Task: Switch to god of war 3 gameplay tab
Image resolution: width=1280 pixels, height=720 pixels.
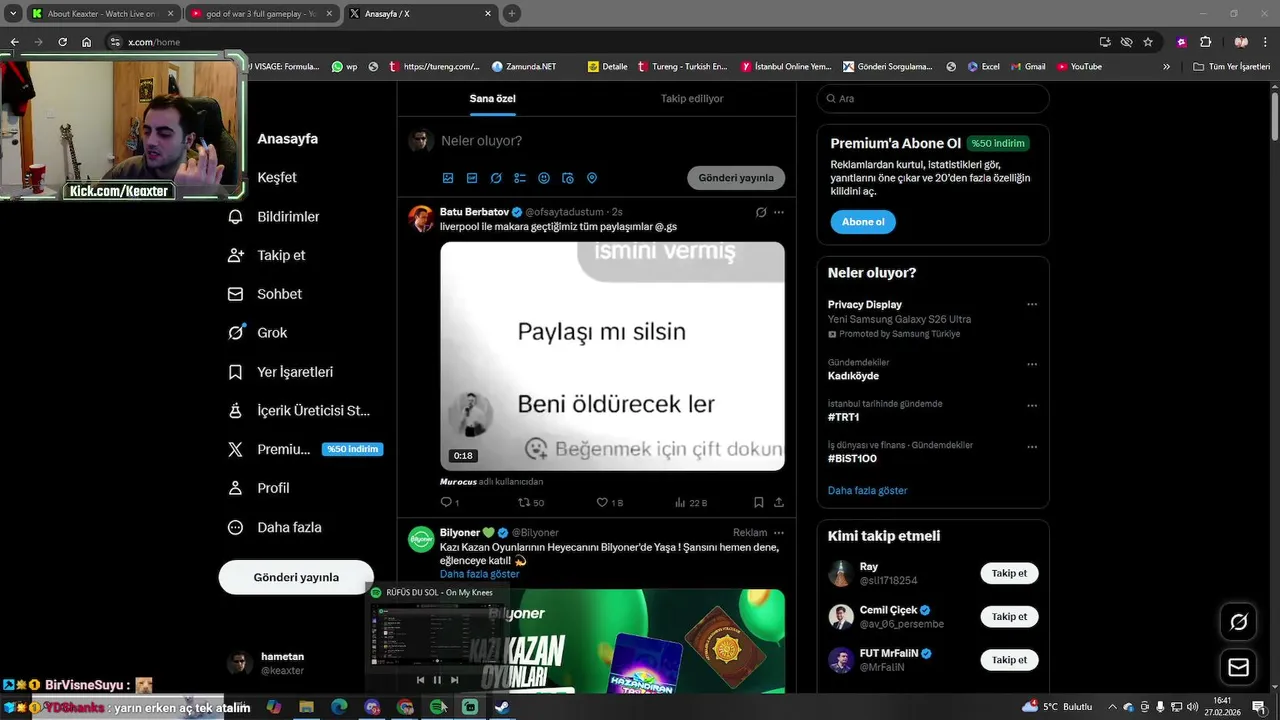Action: [x=261, y=14]
